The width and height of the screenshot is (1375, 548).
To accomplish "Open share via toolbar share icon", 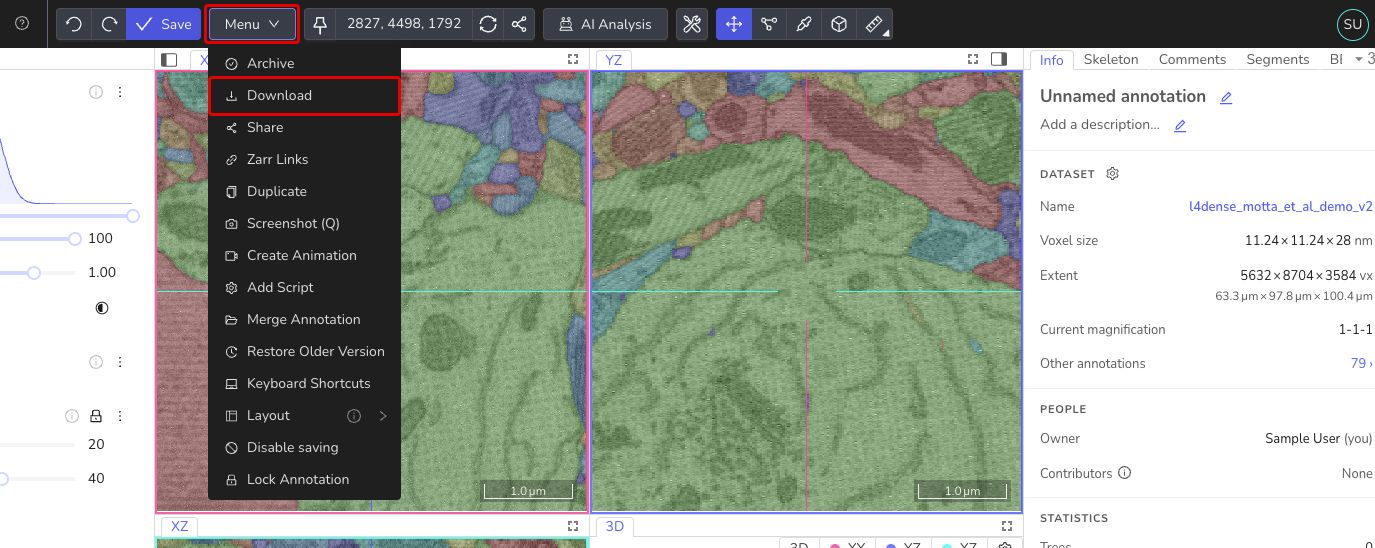I will (x=519, y=24).
